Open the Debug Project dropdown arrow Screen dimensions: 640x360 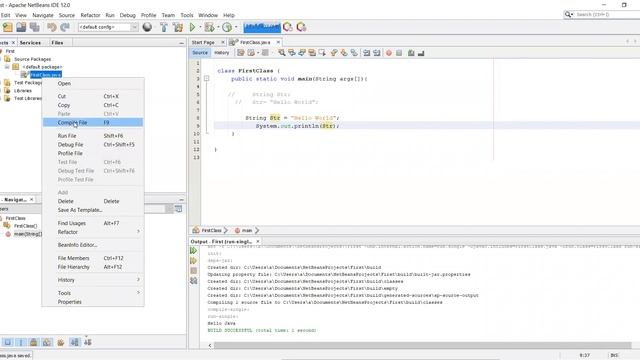218,27
